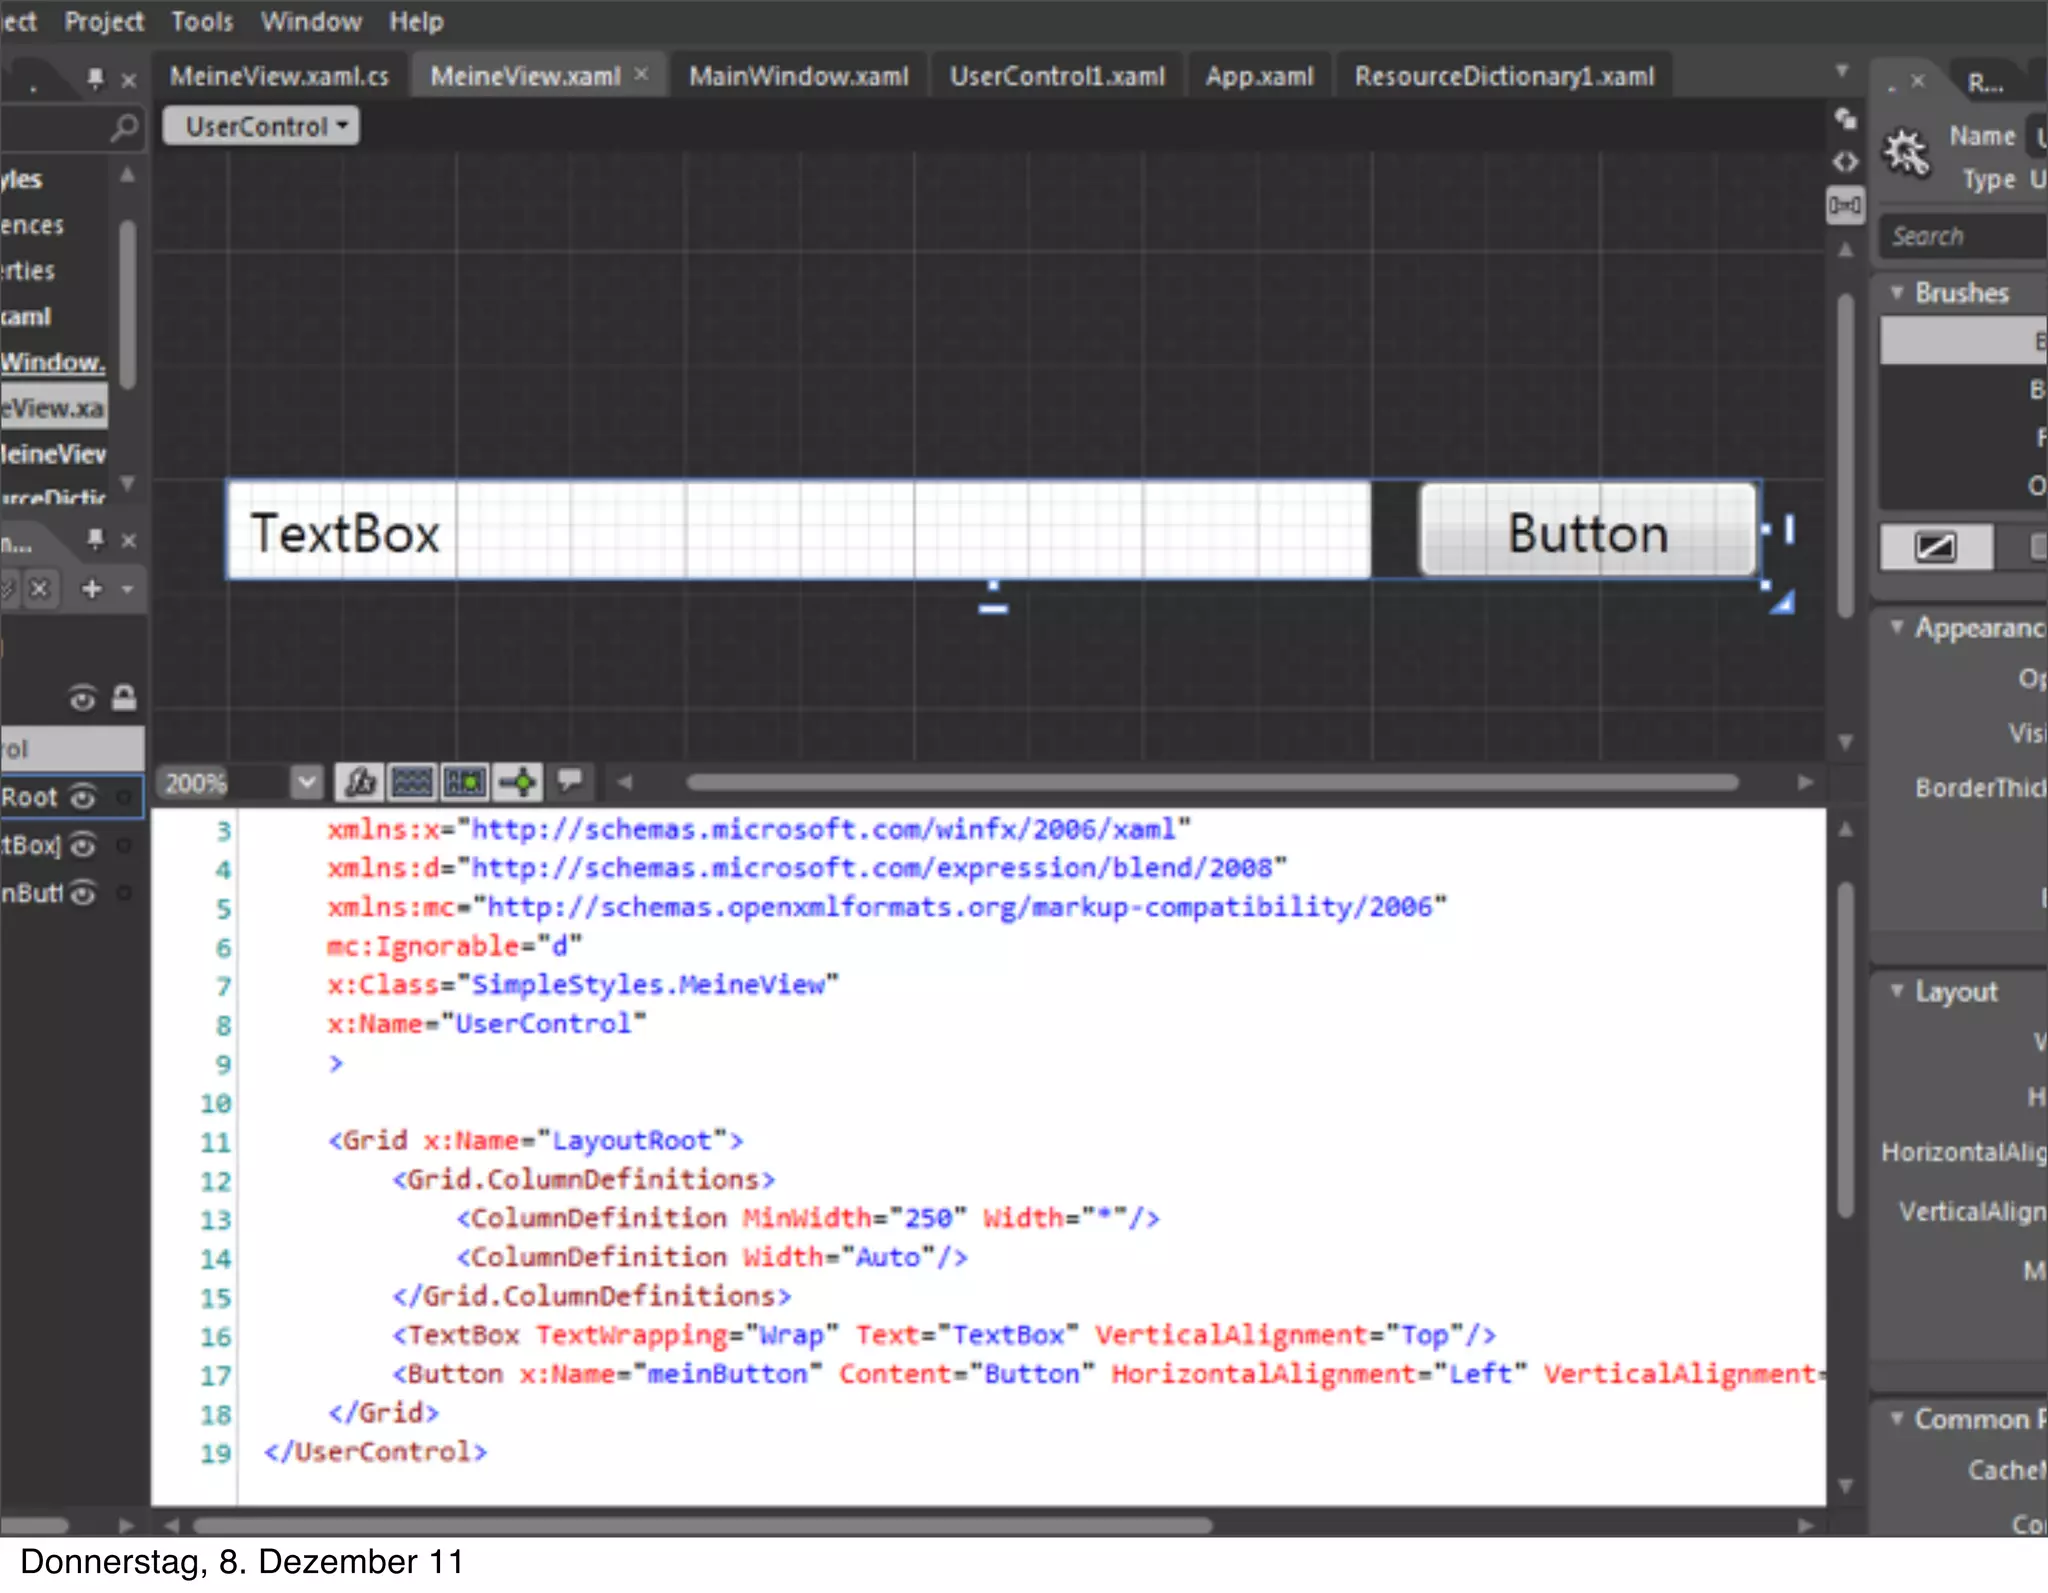This screenshot has height=1593, width=2048.
Task: Switch to MeineView.xaml.cs tab
Action: 279,76
